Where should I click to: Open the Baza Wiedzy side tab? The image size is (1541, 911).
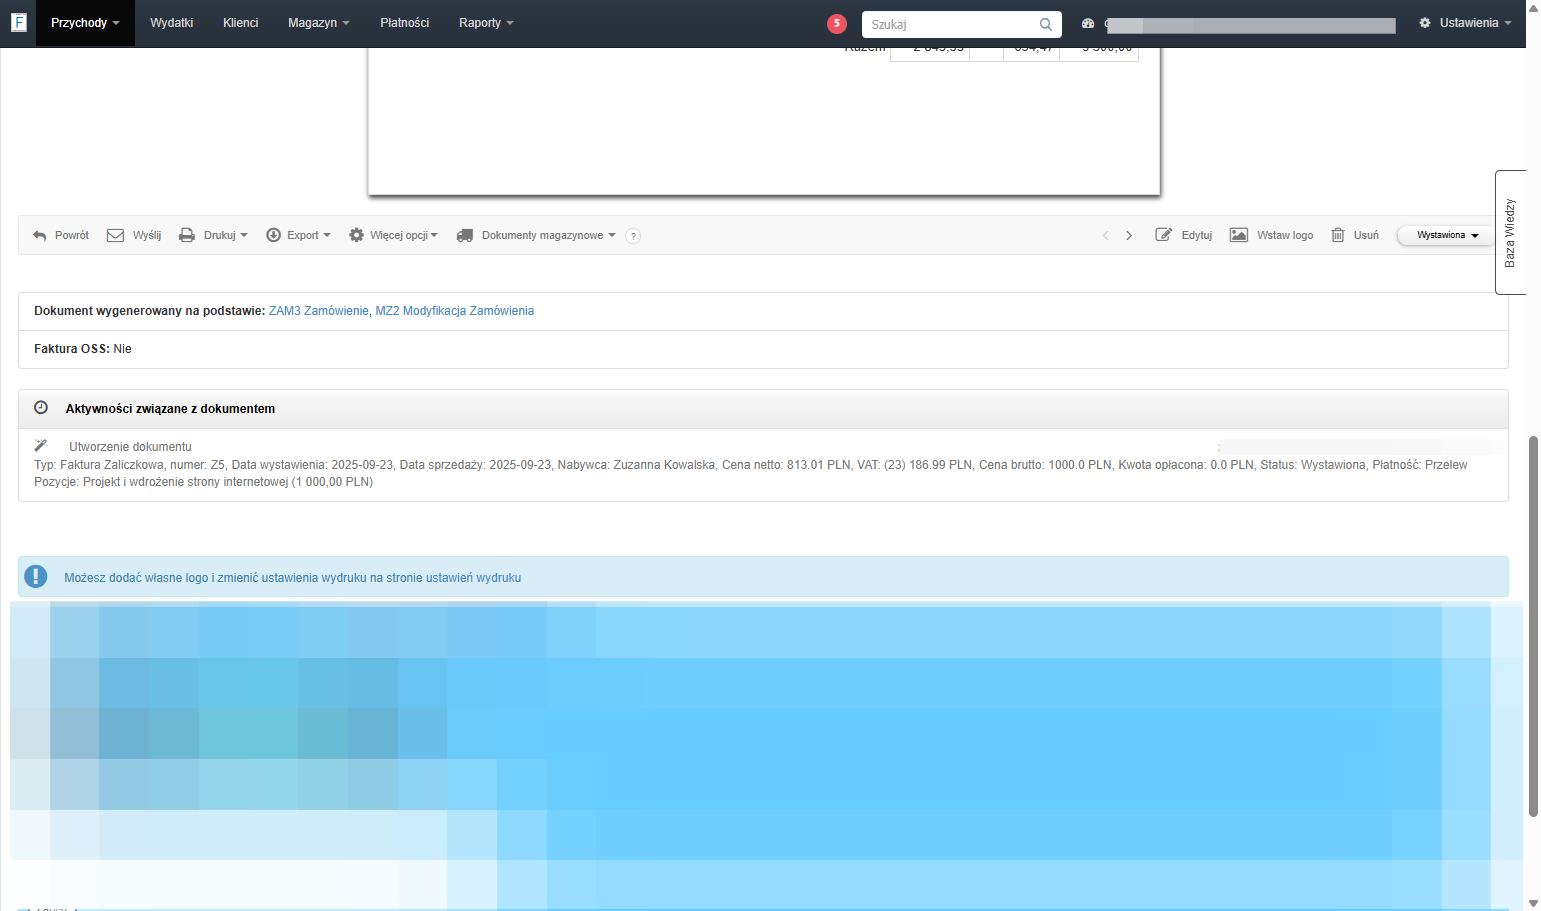click(1510, 232)
